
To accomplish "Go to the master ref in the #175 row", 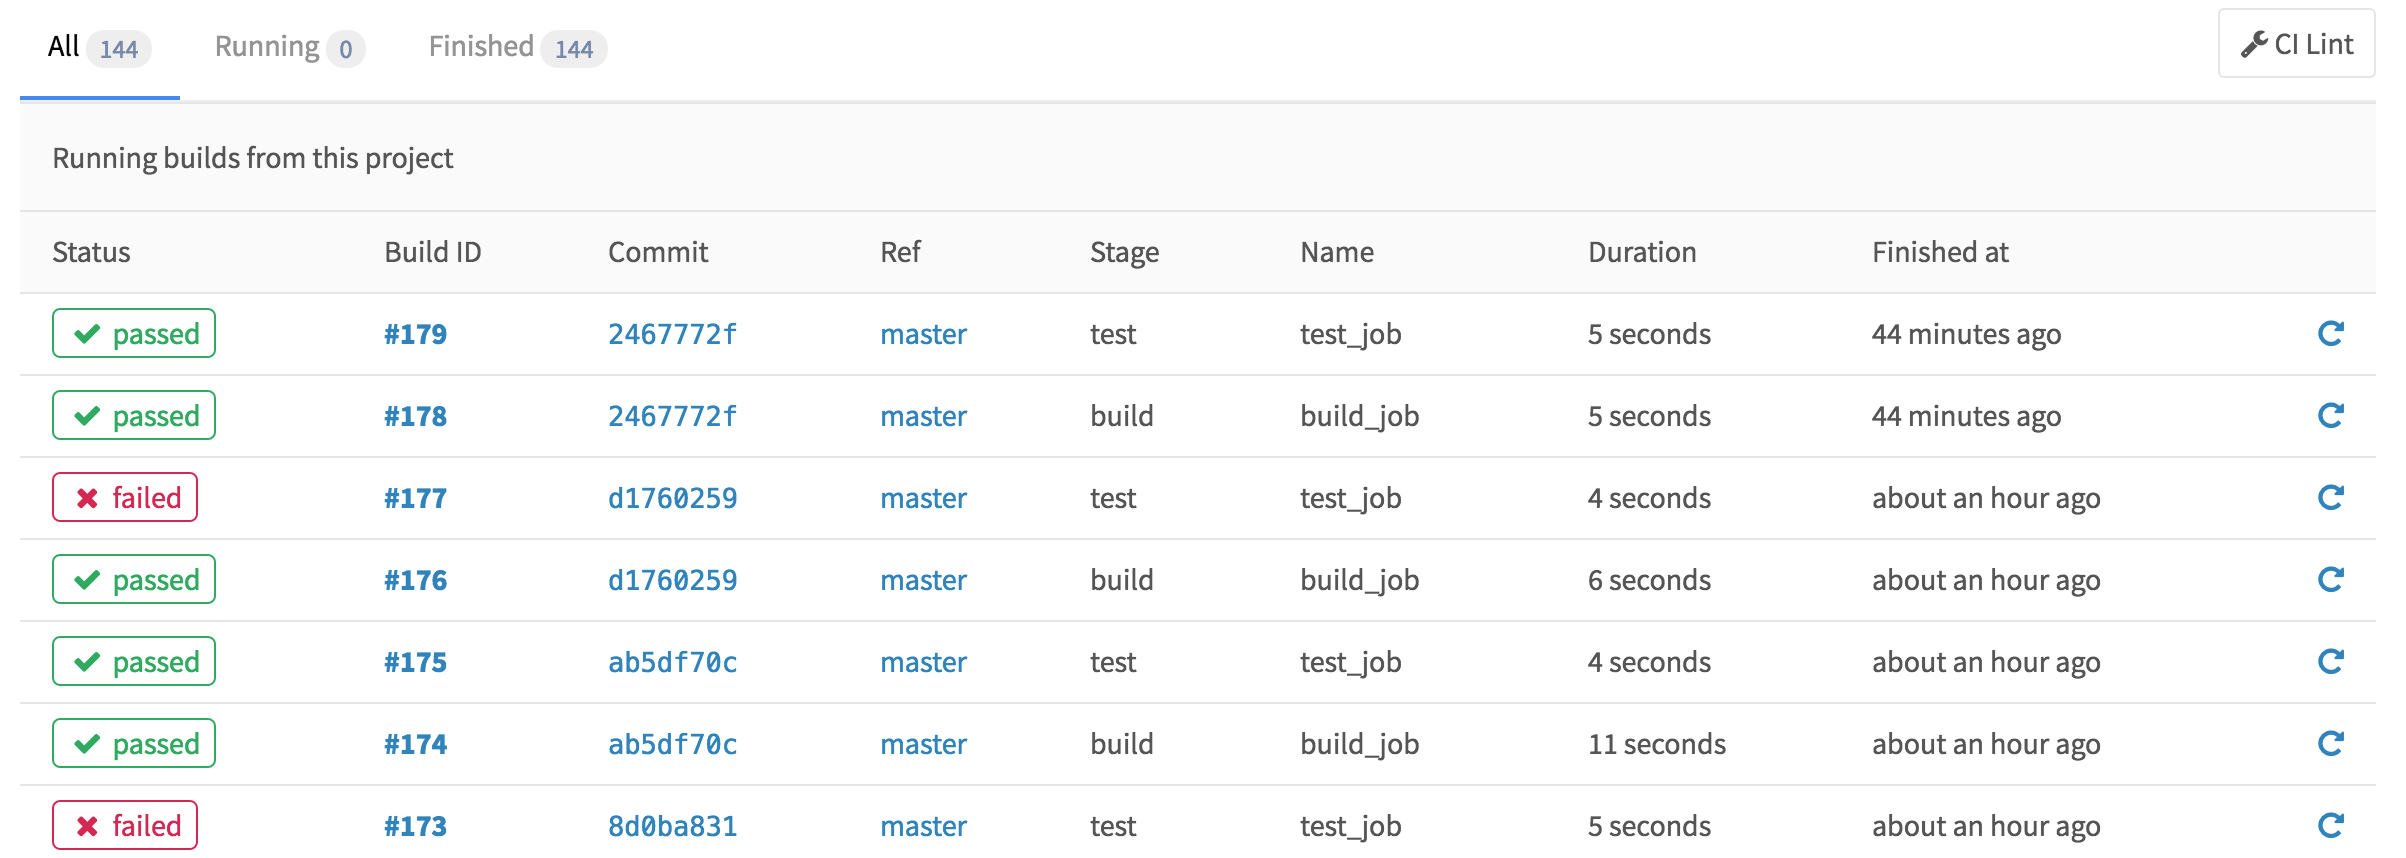I will click(x=923, y=662).
